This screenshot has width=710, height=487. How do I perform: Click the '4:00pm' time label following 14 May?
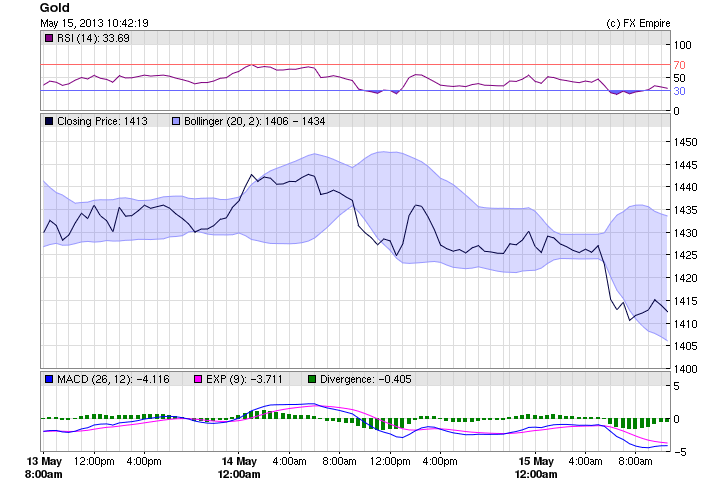tap(440, 461)
